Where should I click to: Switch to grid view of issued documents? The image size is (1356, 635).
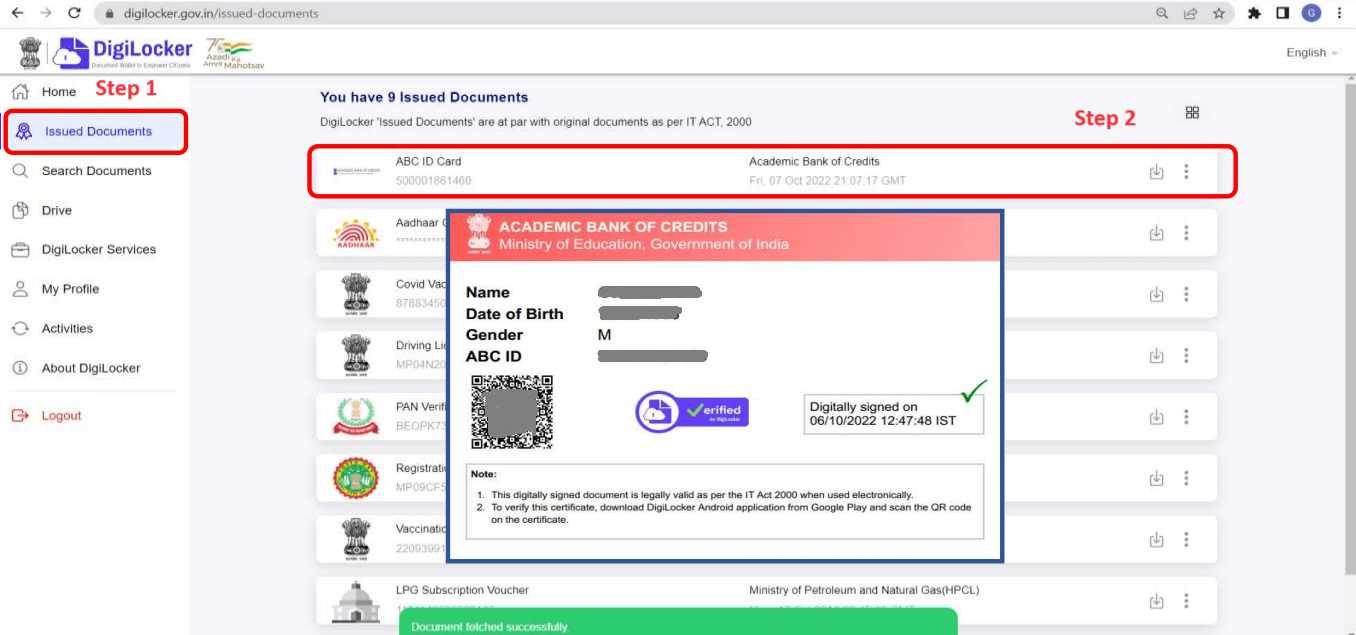click(x=1192, y=112)
